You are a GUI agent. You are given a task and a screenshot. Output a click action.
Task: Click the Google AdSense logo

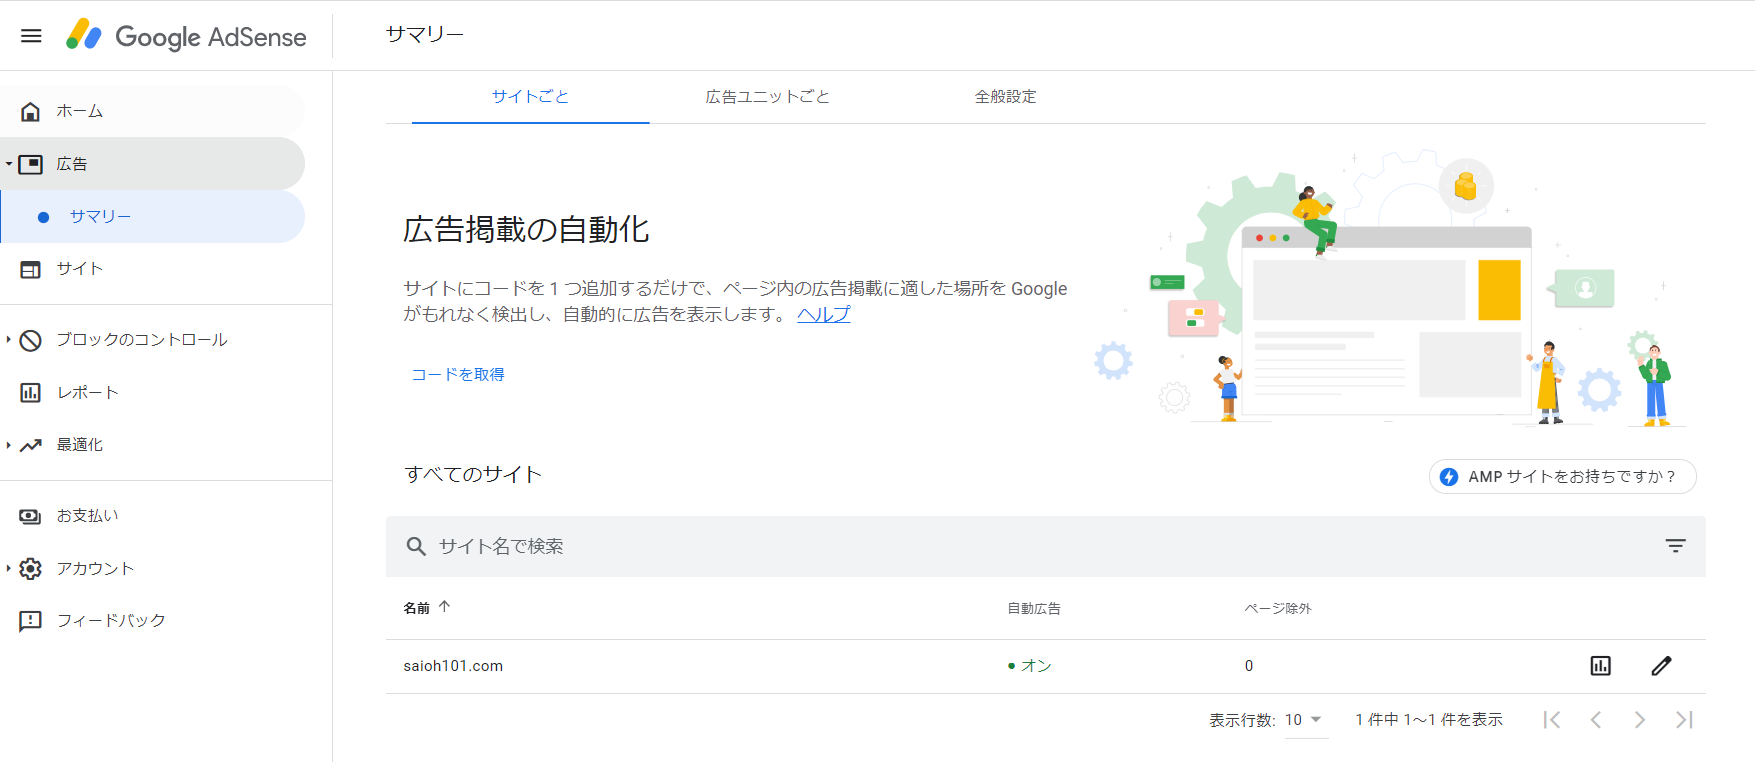tap(186, 36)
